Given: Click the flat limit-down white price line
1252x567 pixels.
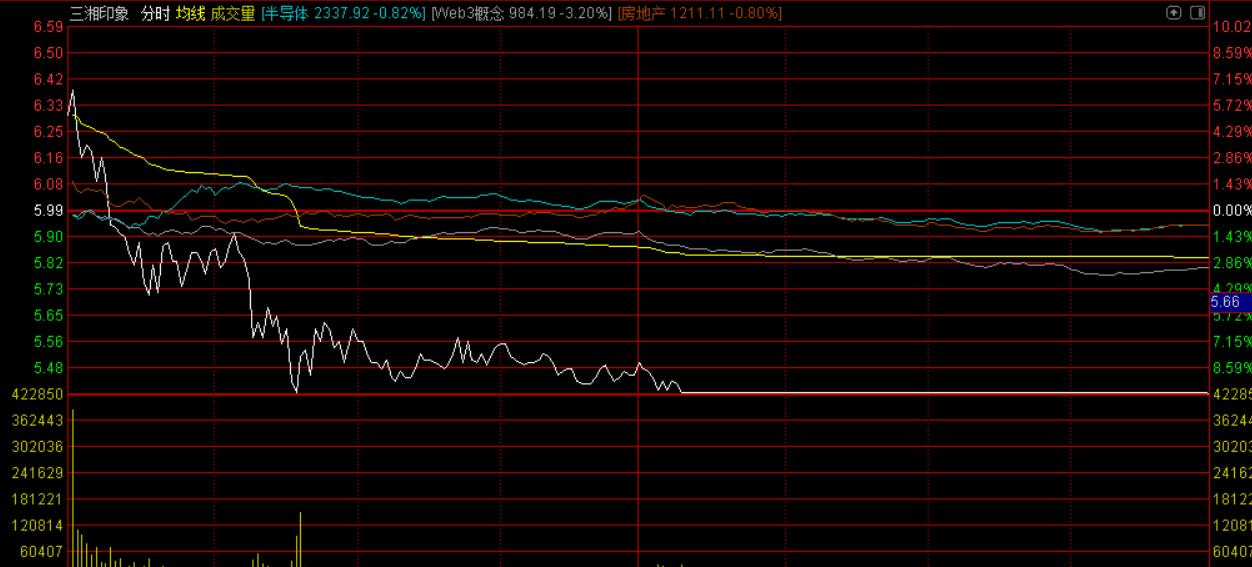Looking at the screenshot, I should coord(945,393).
